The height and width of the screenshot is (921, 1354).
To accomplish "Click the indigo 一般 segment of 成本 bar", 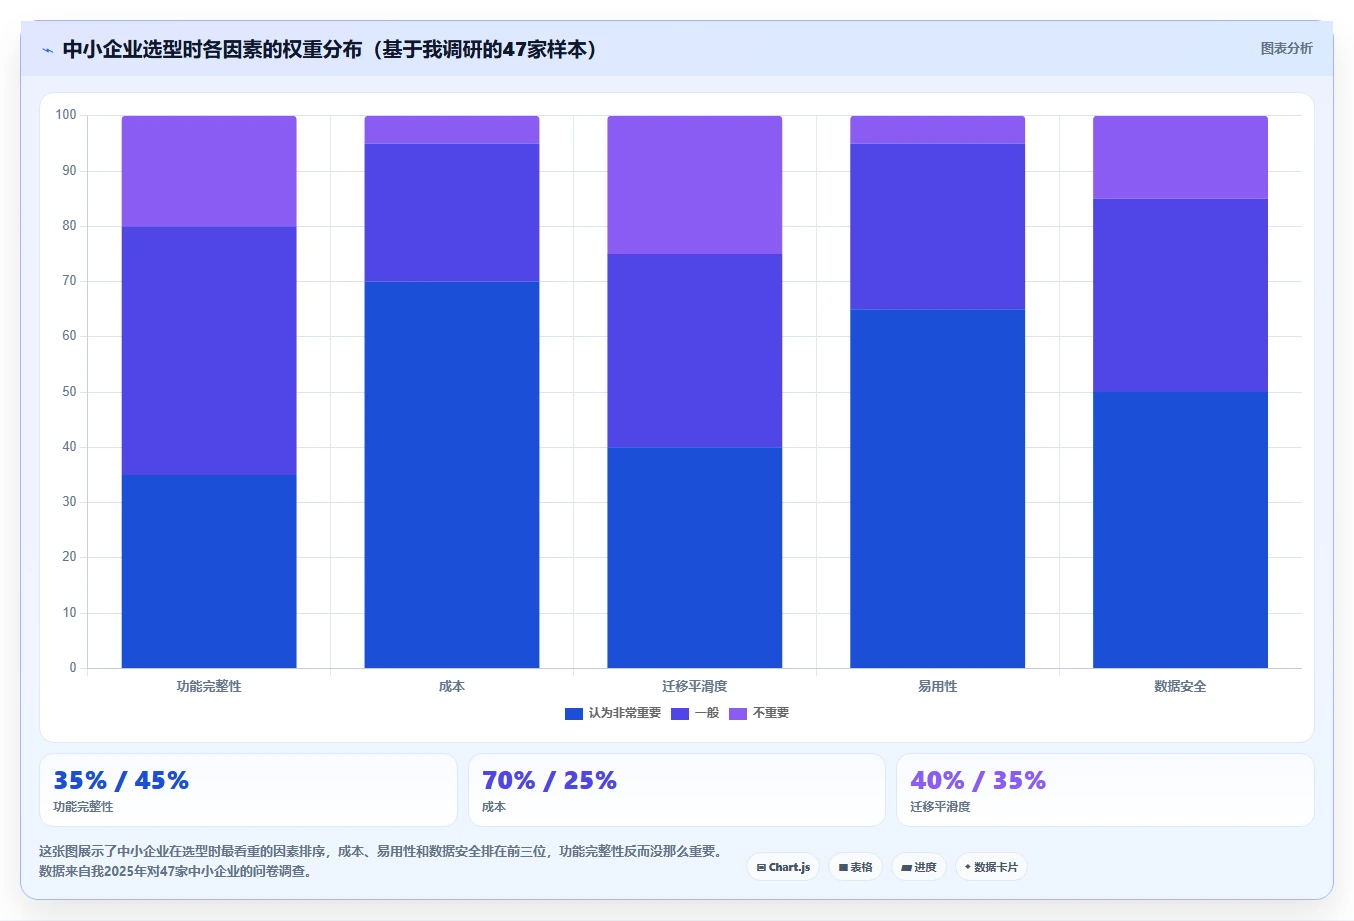I will click(x=452, y=213).
